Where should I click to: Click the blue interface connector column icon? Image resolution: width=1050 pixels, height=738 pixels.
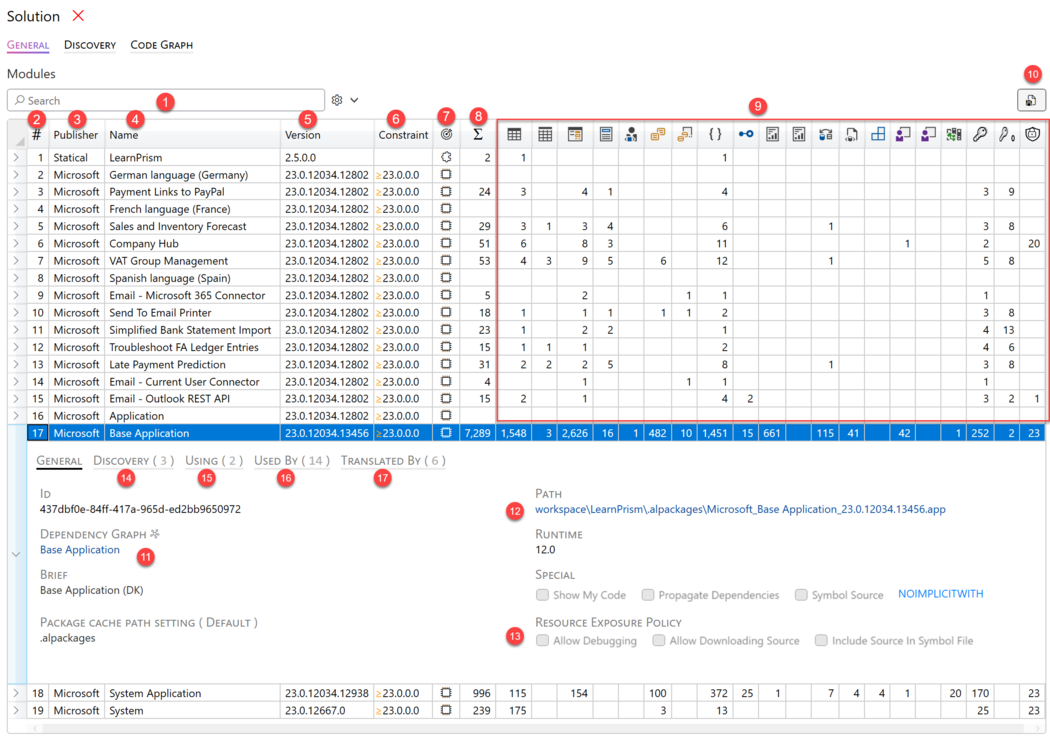pos(745,135)
